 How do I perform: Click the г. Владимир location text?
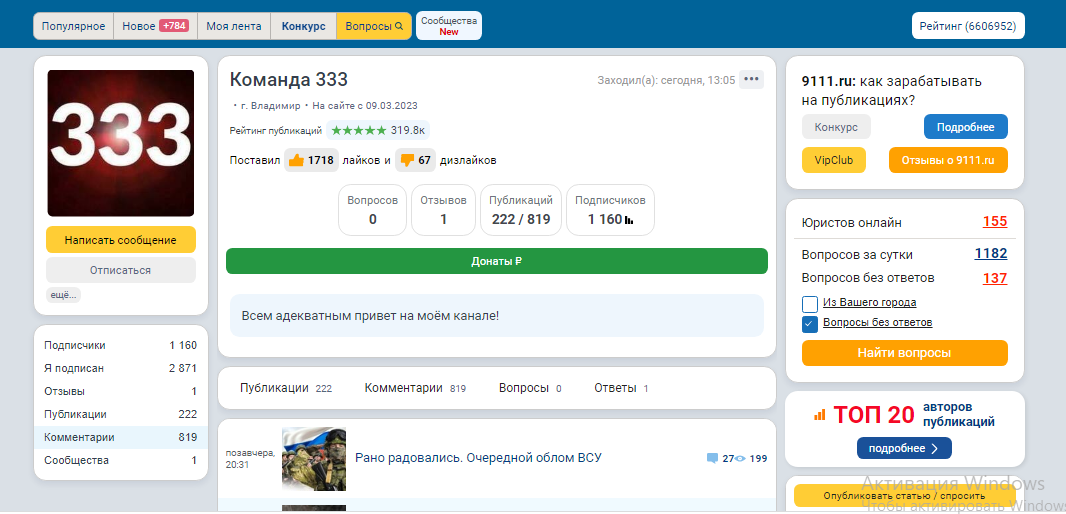click(270, 106)
